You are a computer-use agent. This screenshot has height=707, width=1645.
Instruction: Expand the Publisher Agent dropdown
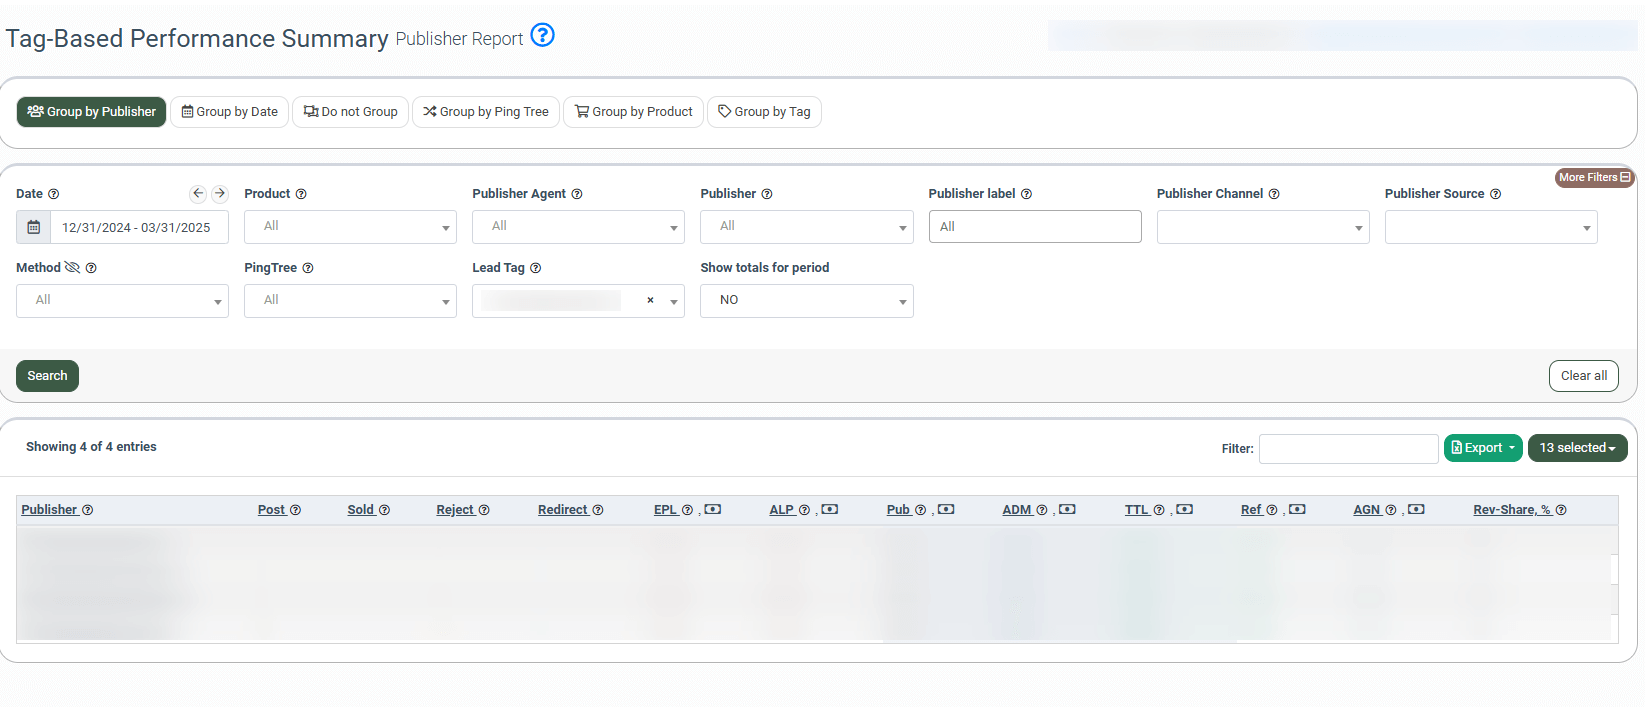578,227
